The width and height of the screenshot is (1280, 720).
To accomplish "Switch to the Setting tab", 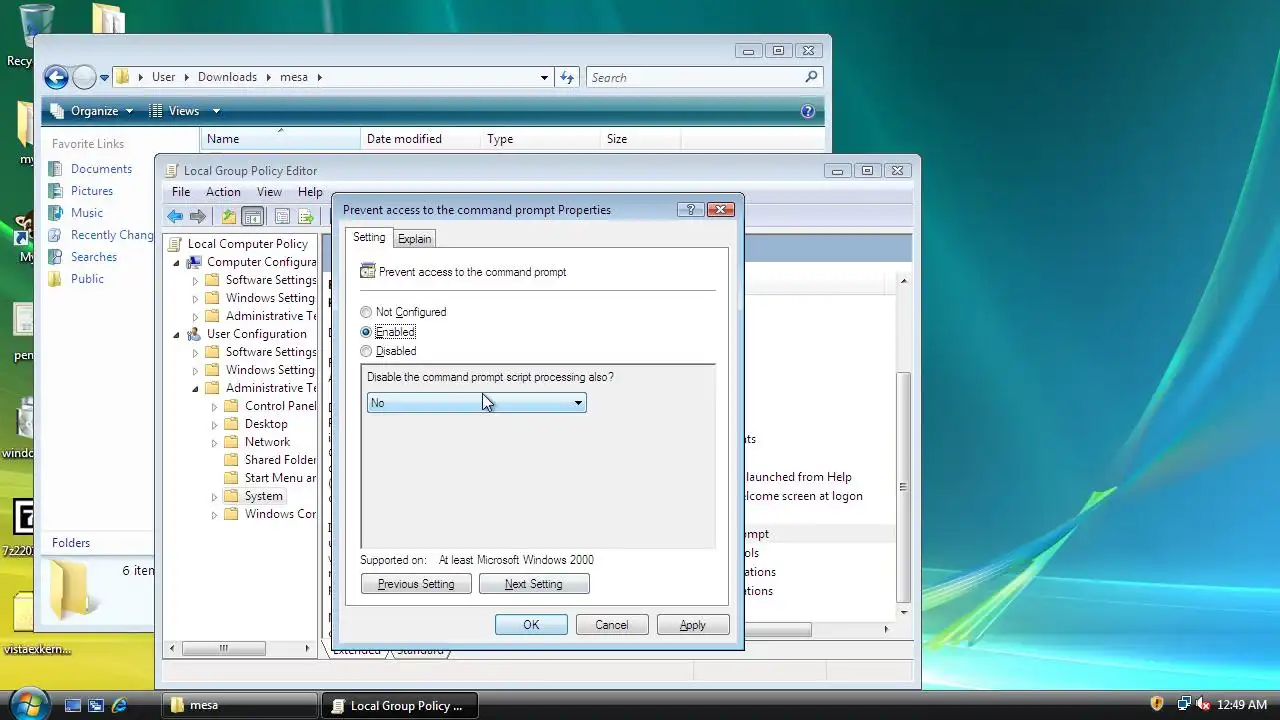I will (x=369, y=237).
